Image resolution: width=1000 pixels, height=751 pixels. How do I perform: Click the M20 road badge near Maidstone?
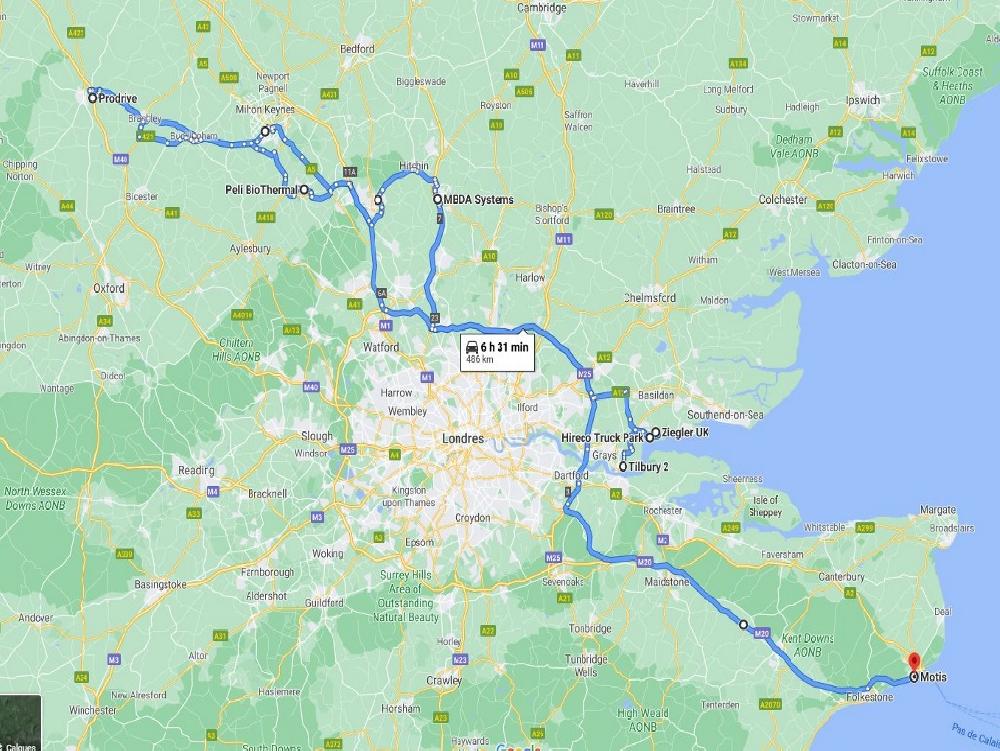[644, 562]
